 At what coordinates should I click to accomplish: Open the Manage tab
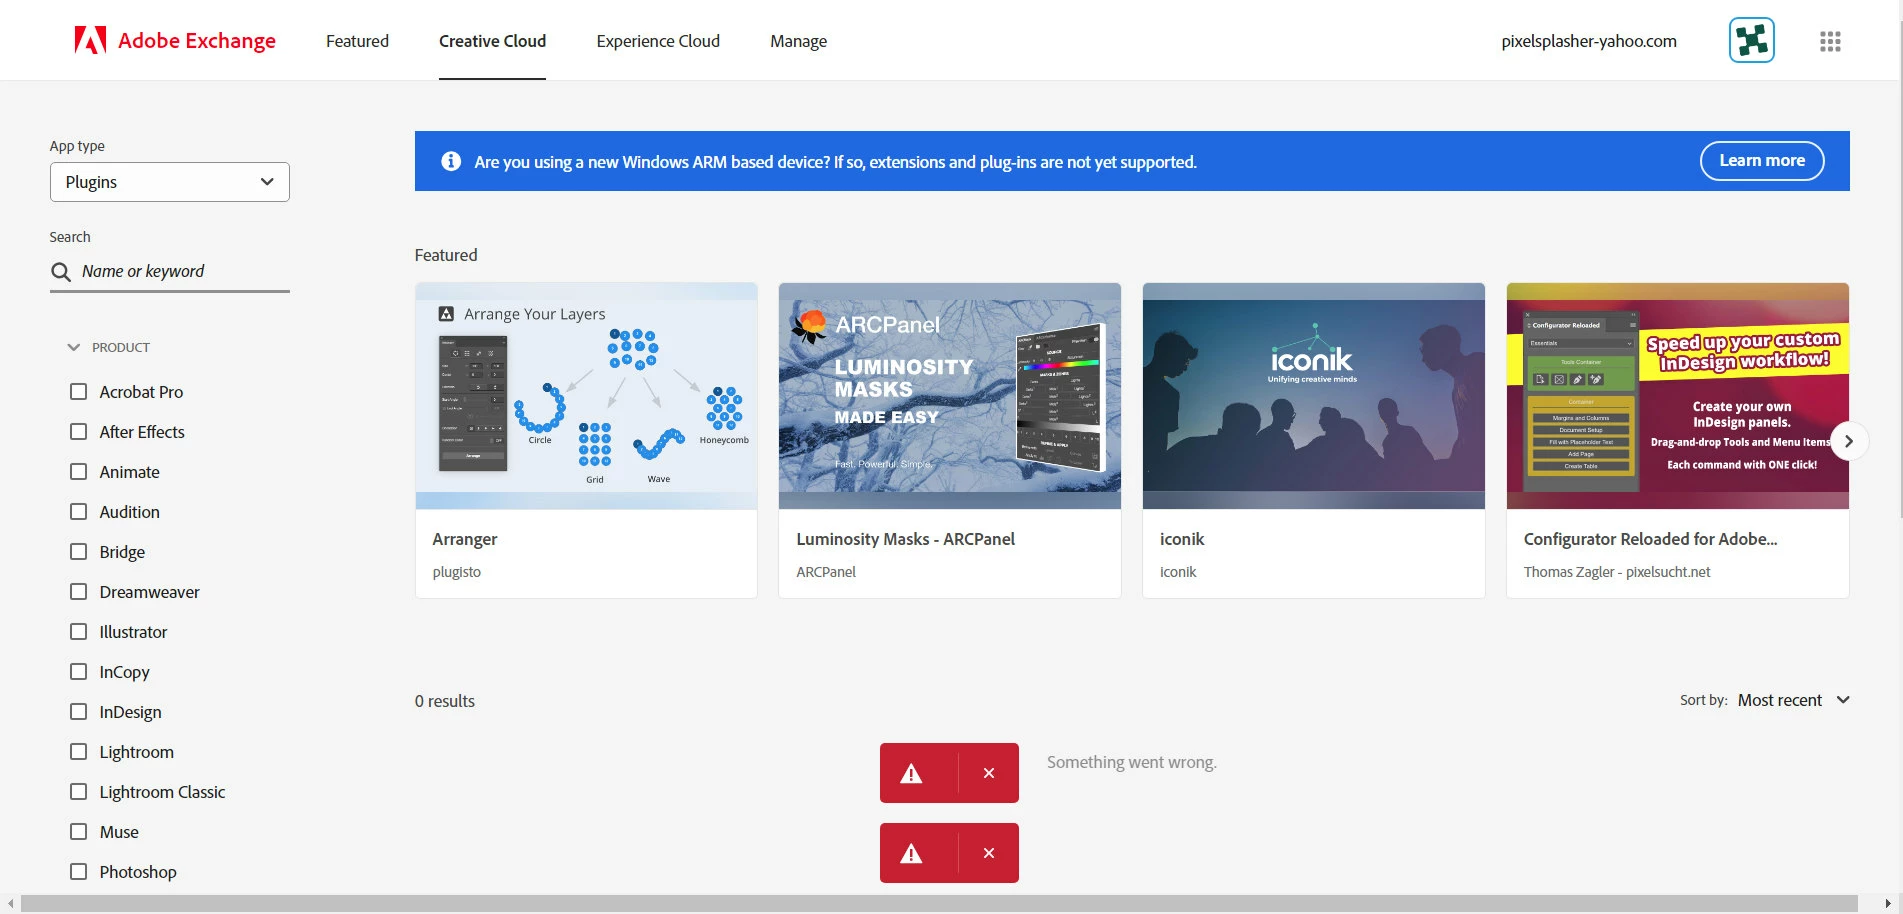[798, 41]
